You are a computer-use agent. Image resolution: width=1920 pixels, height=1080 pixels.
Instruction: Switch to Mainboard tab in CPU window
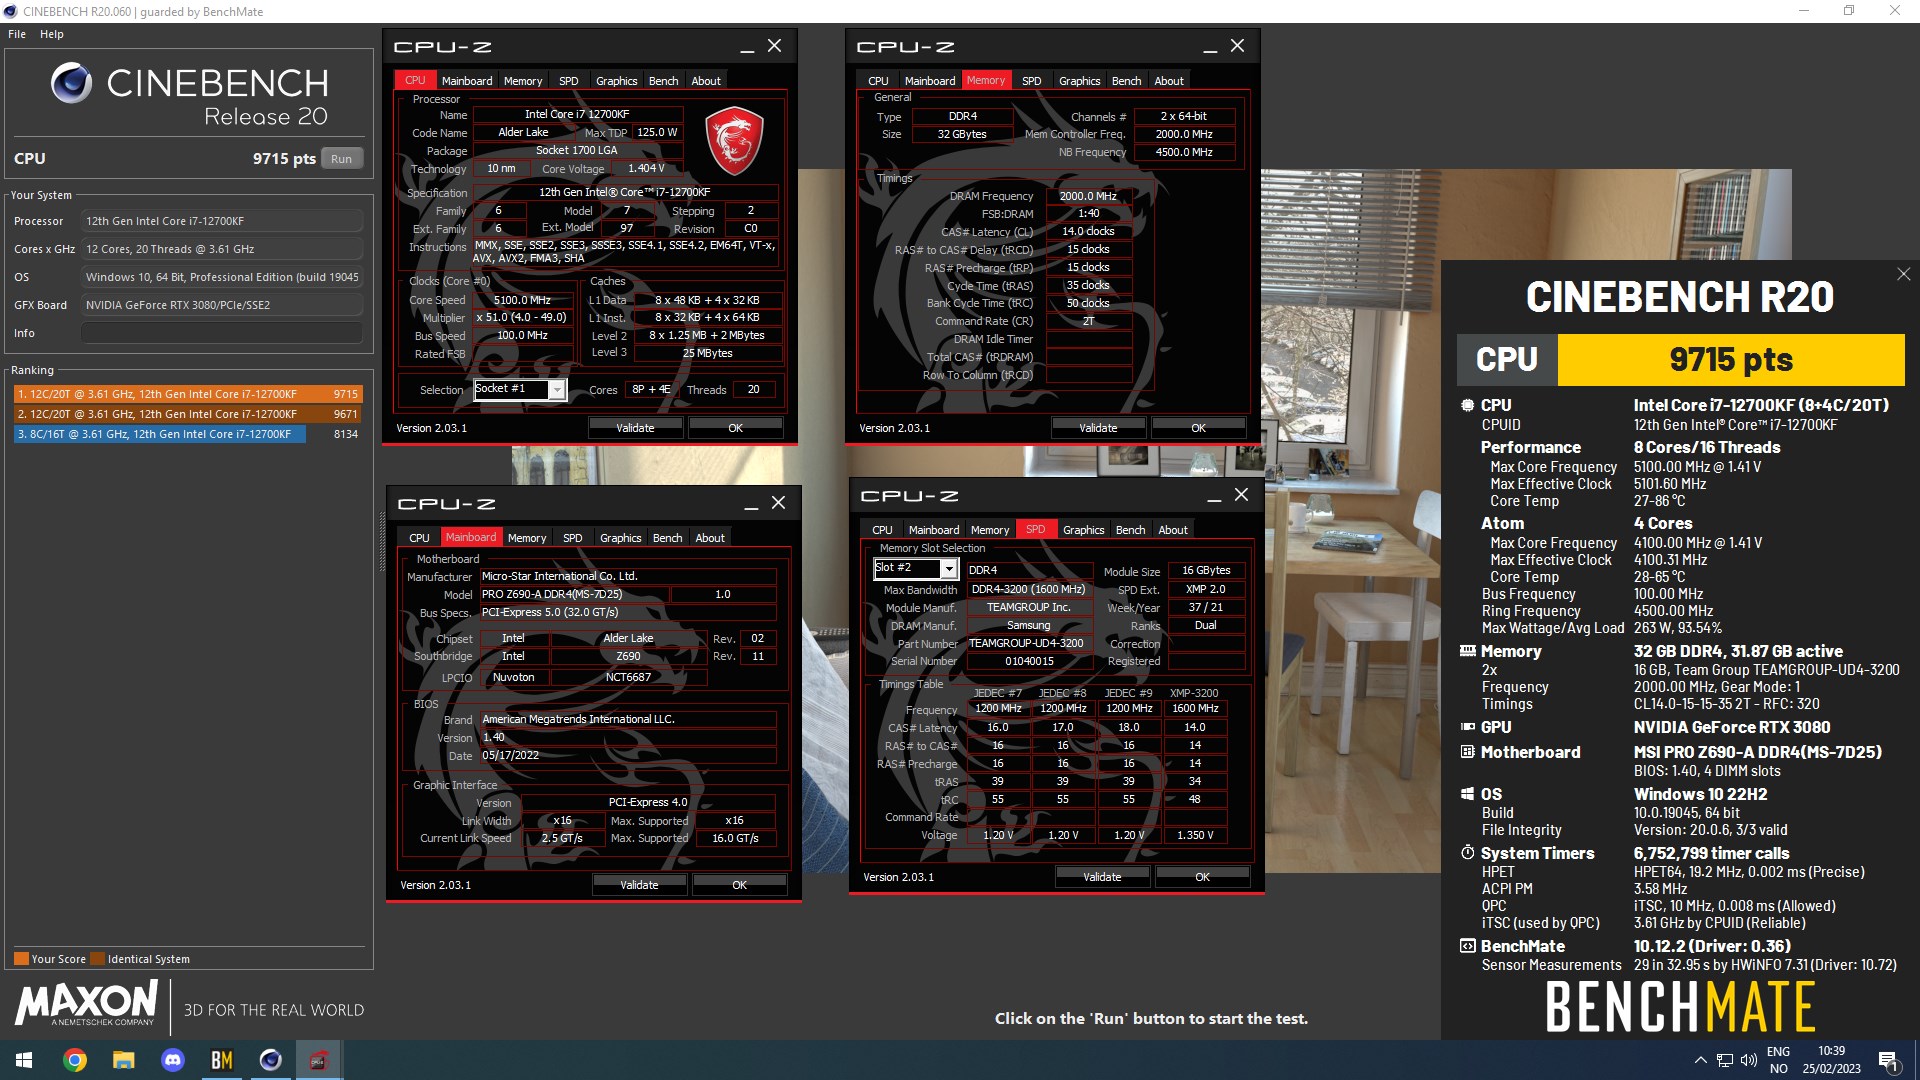466,81
